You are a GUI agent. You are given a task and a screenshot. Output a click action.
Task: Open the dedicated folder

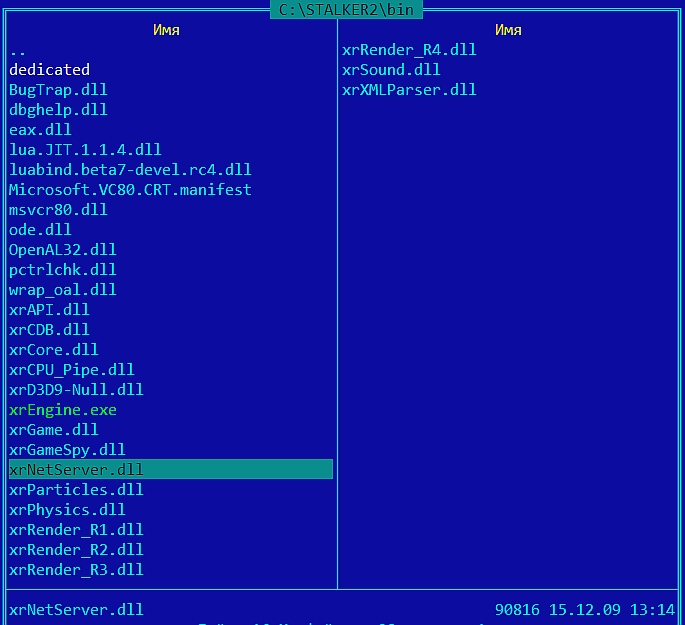[x=49, y=70]
